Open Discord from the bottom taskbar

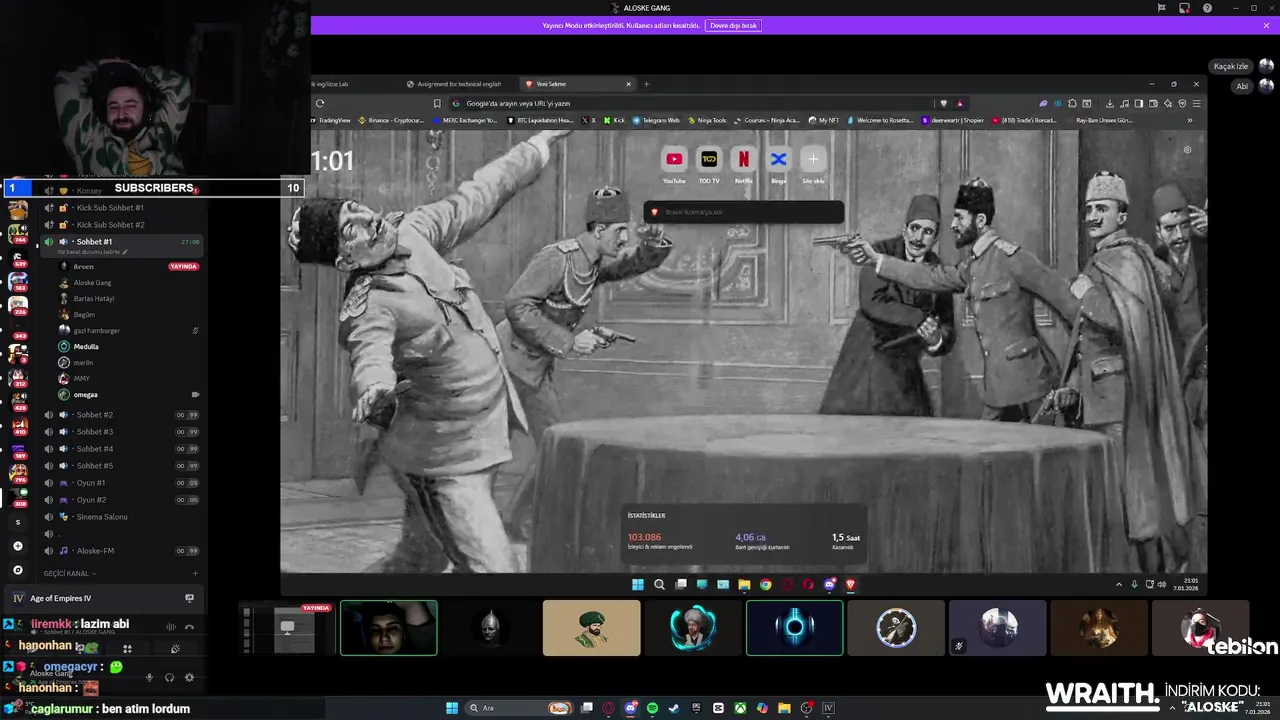(630, 708)
